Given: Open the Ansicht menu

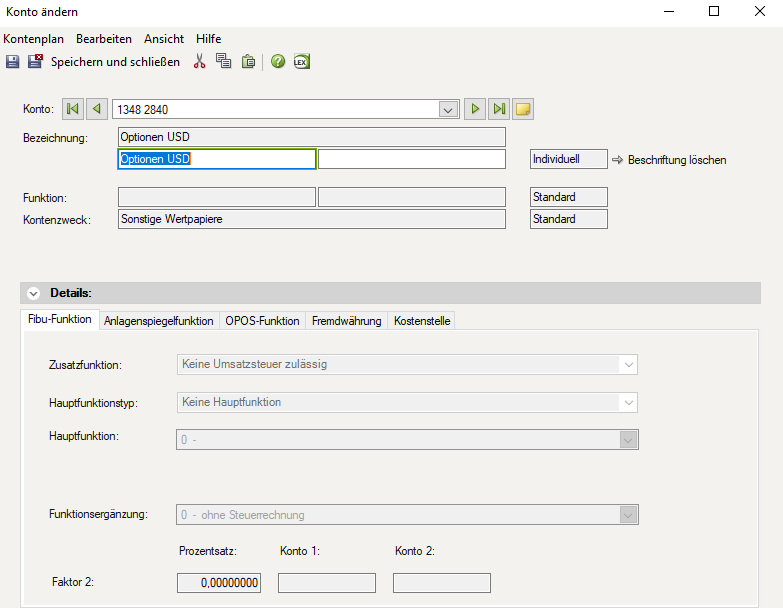Looking at the screenshot, I should pos(164,39).
